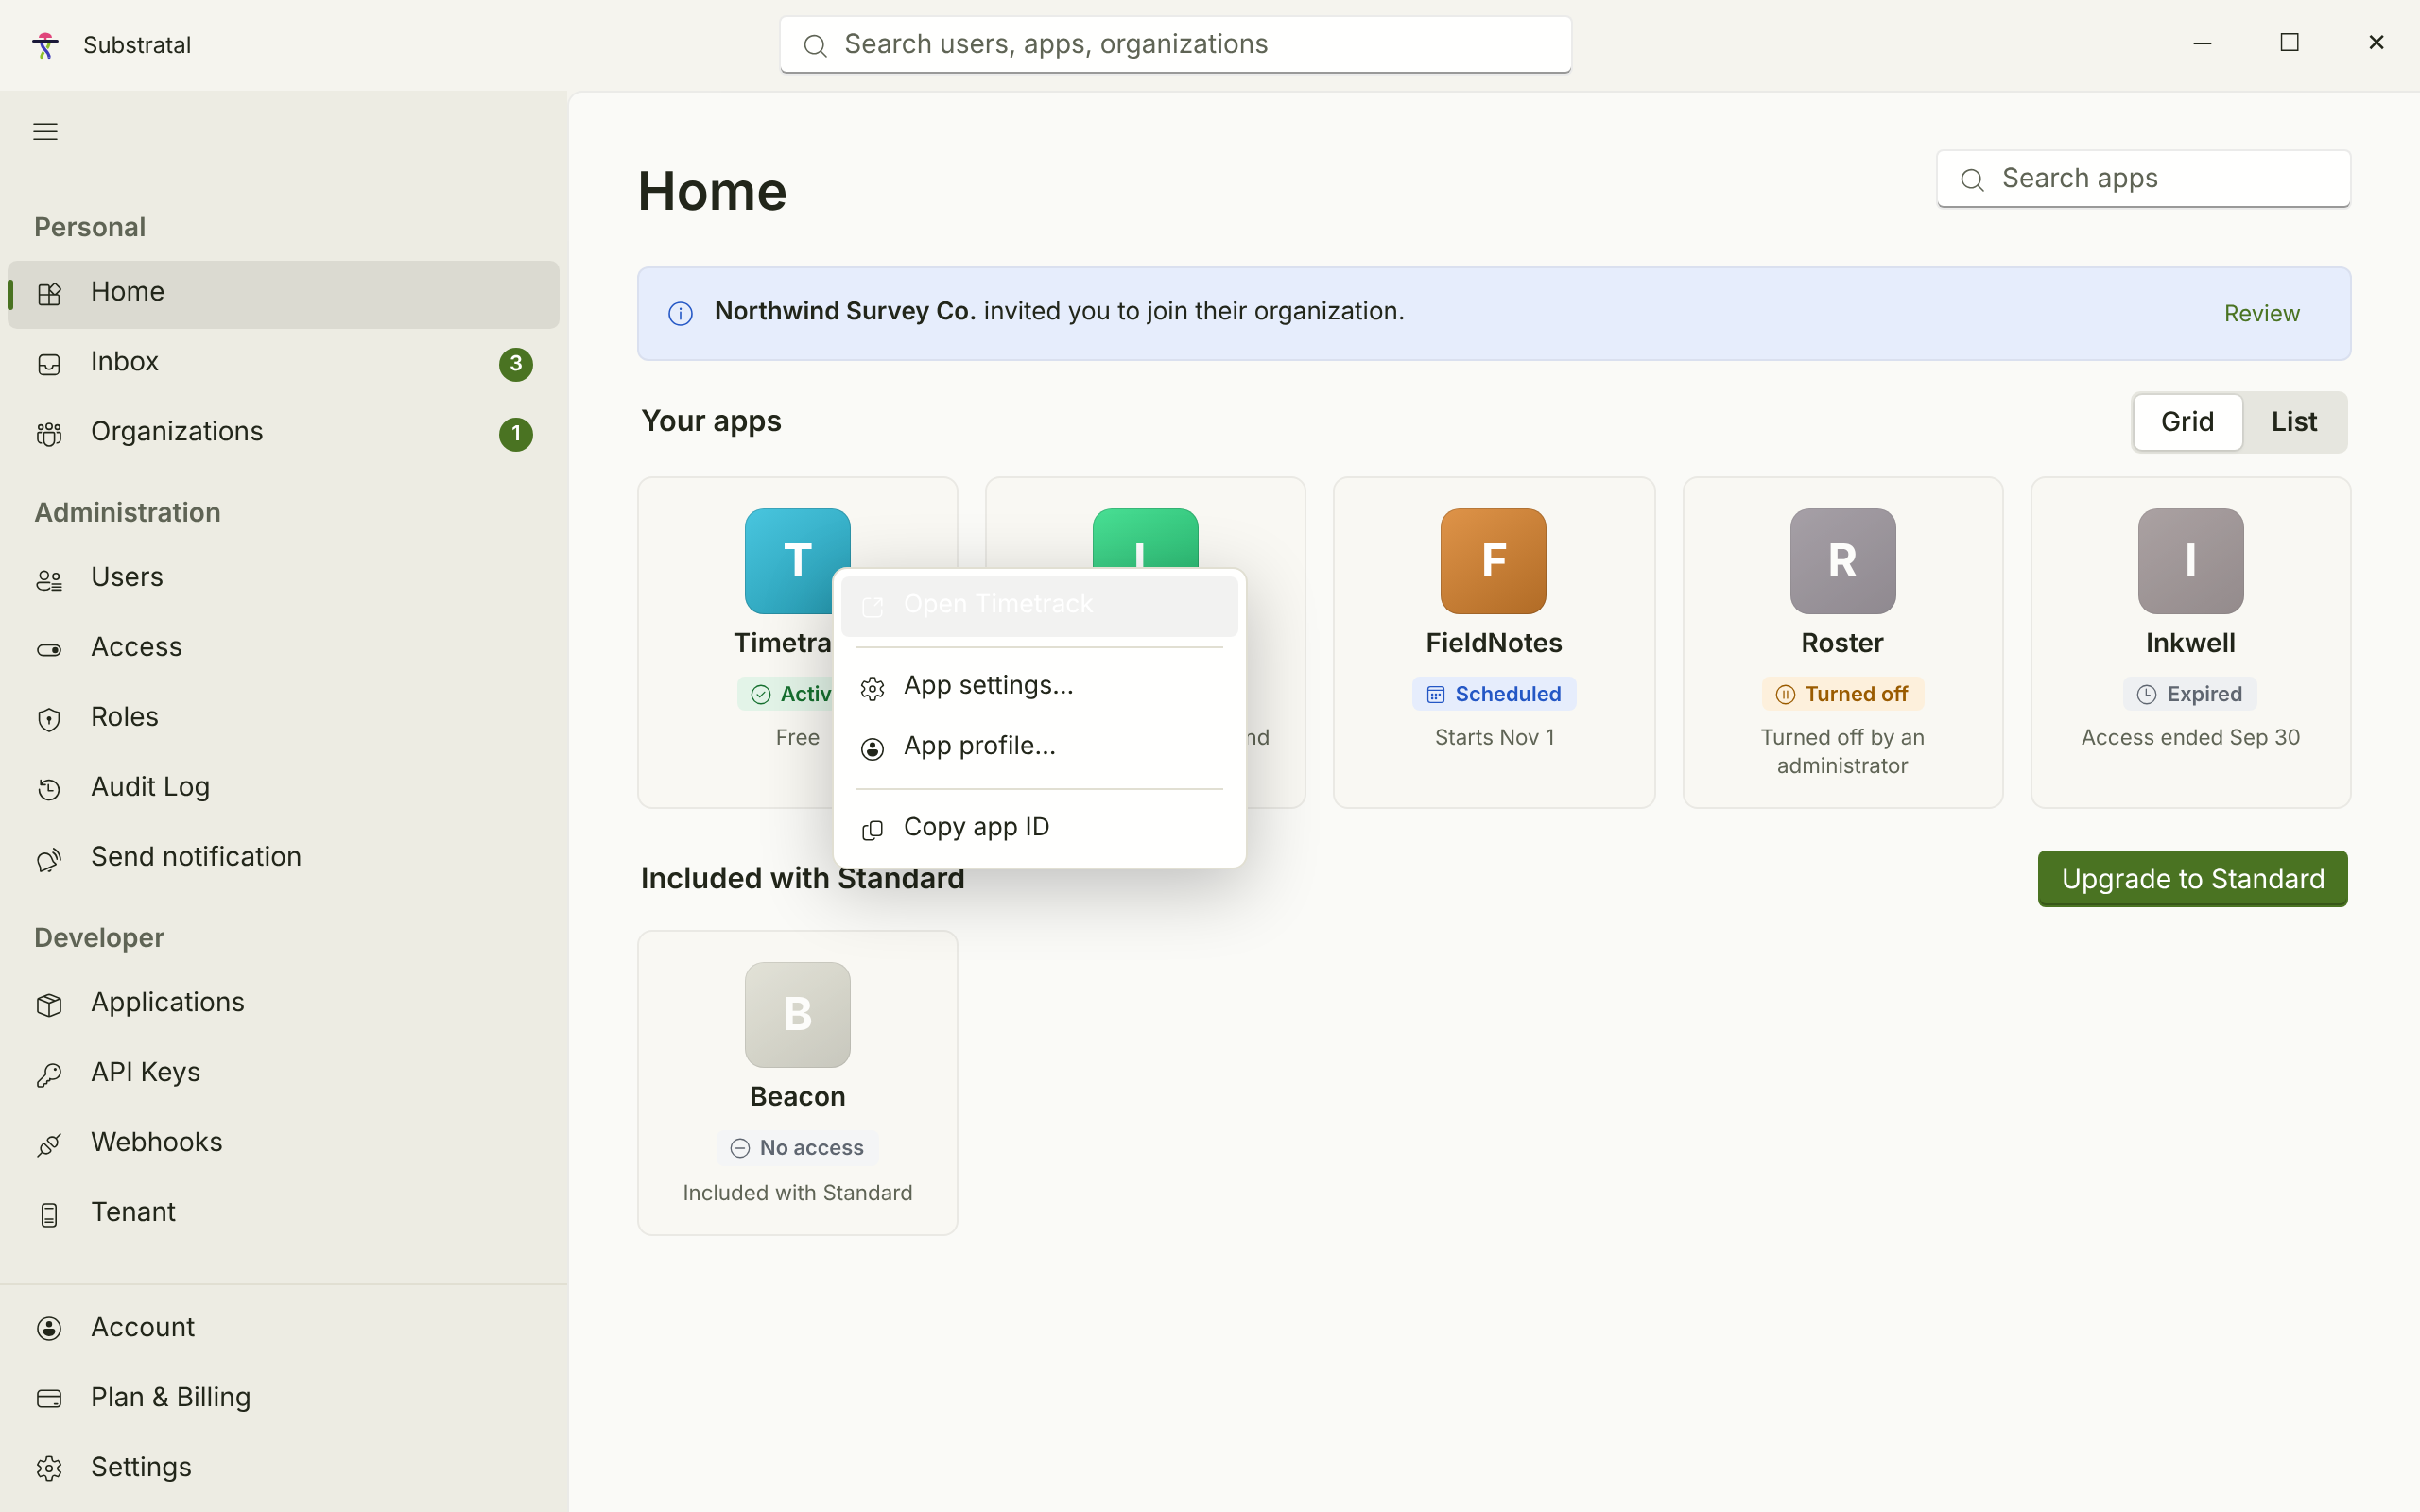Click the Beacon app name

797,1098
